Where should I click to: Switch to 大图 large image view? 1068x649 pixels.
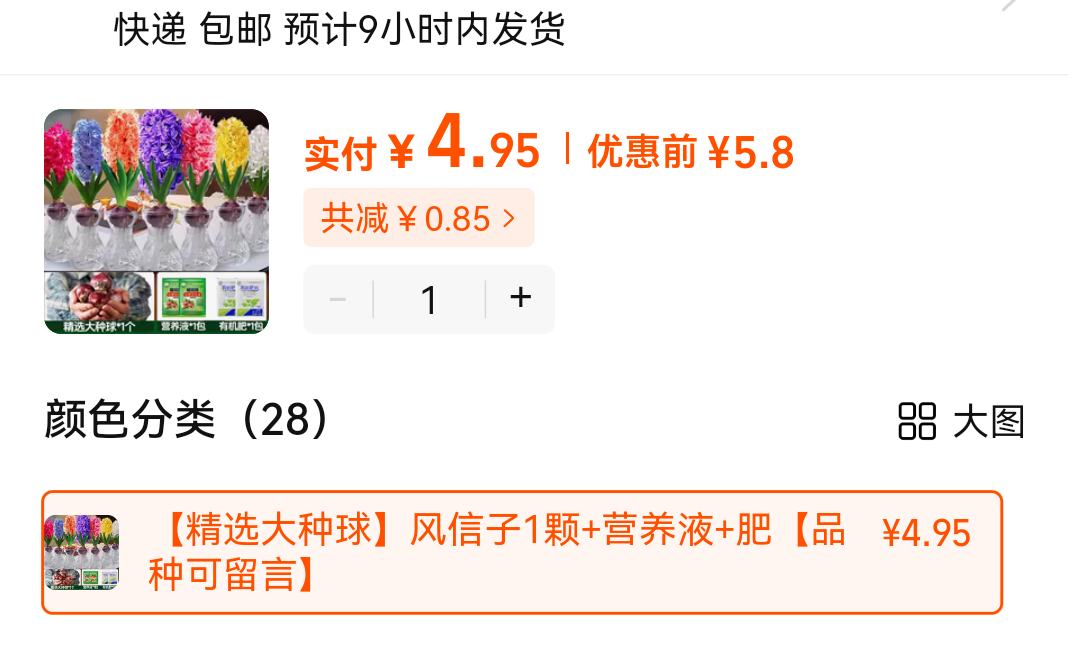[x=961, y=421]
